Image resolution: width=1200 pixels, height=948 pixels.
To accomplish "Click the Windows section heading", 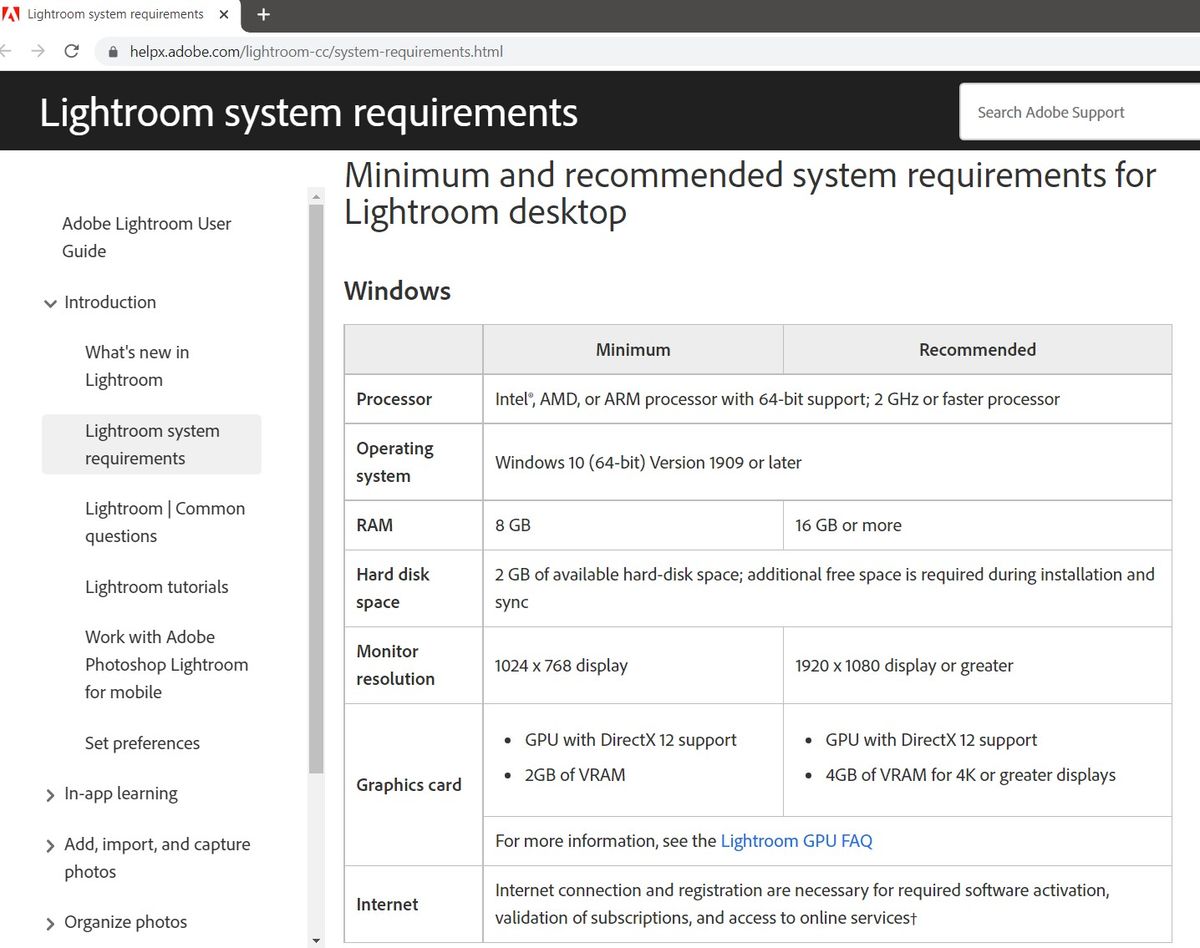I will pos(397,291).
